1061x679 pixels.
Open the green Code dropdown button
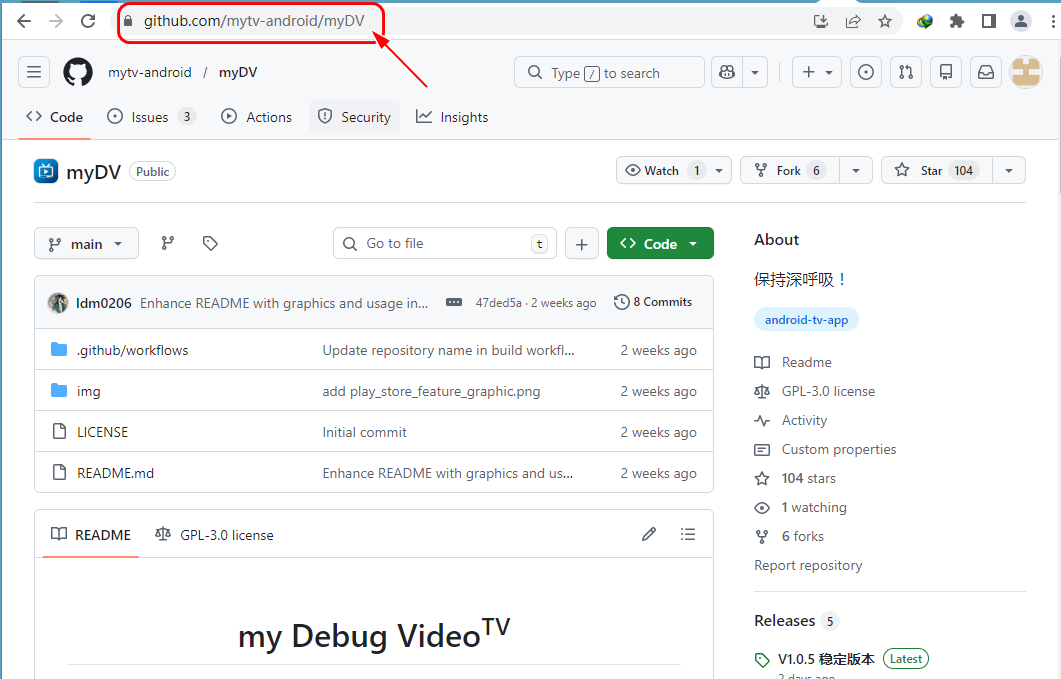coord(660,244)
